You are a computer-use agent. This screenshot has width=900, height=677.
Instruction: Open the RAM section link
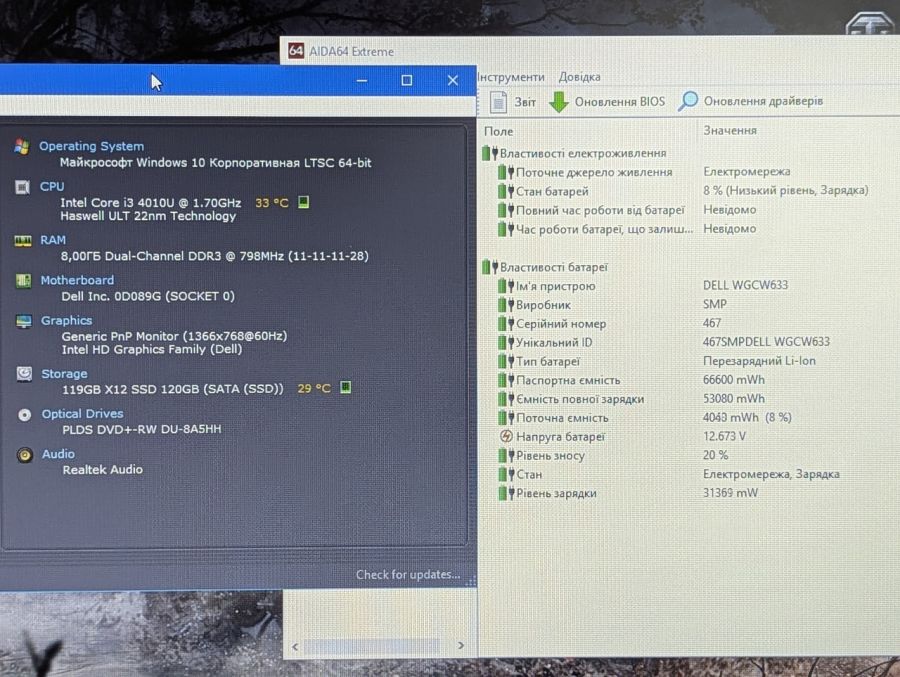tap(53, 240)
